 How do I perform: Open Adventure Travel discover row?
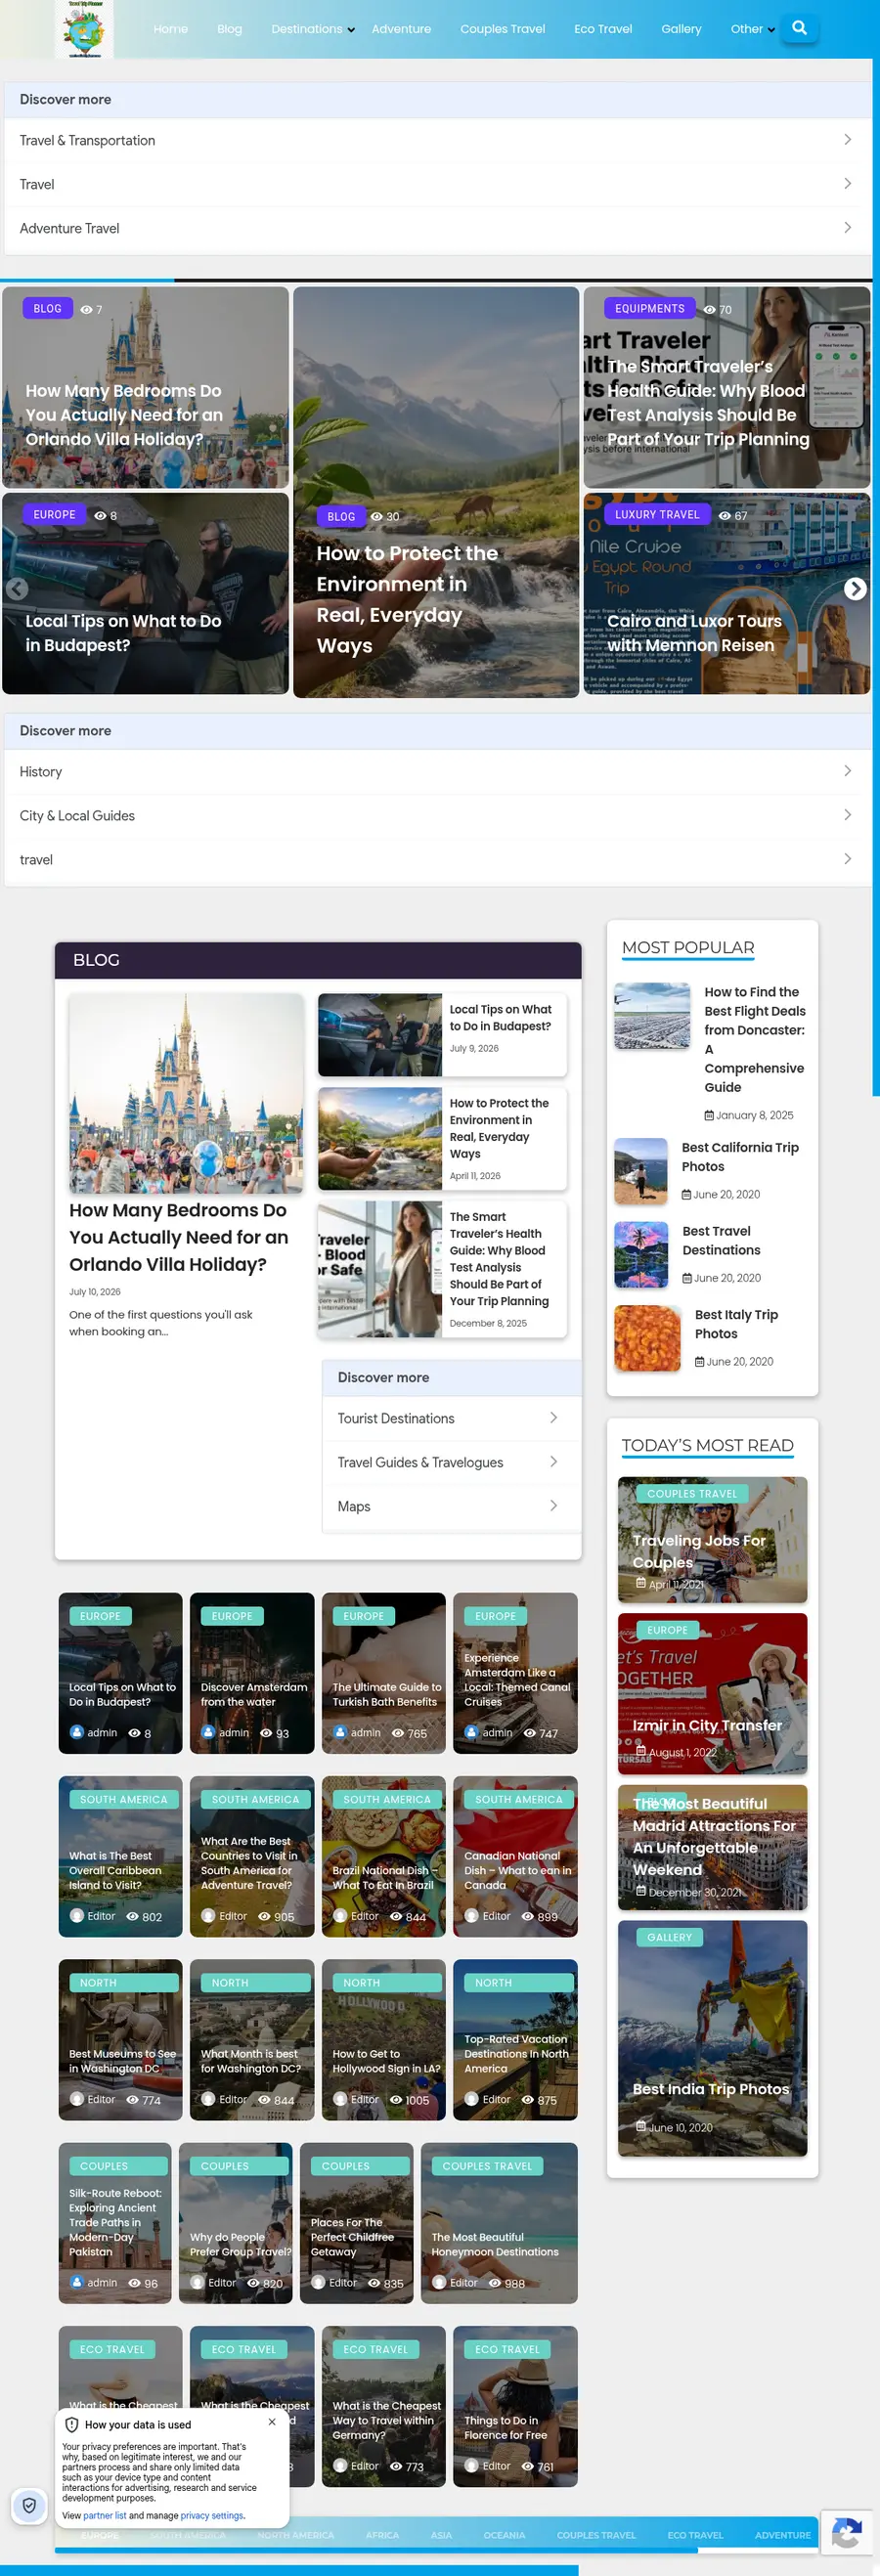point(438,228)
